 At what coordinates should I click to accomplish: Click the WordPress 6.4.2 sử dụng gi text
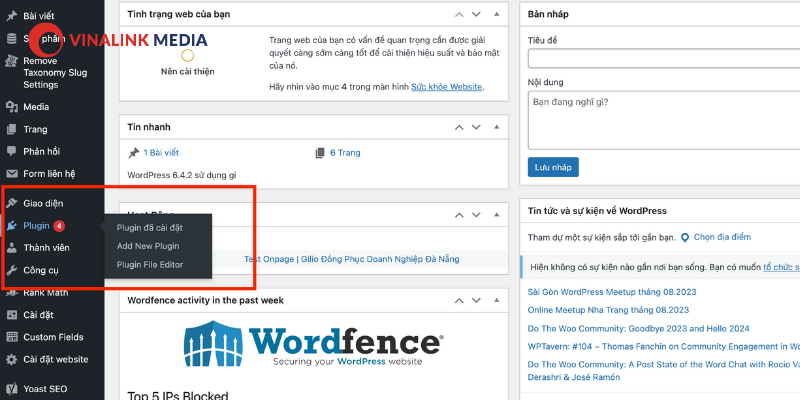click(182, 175)
